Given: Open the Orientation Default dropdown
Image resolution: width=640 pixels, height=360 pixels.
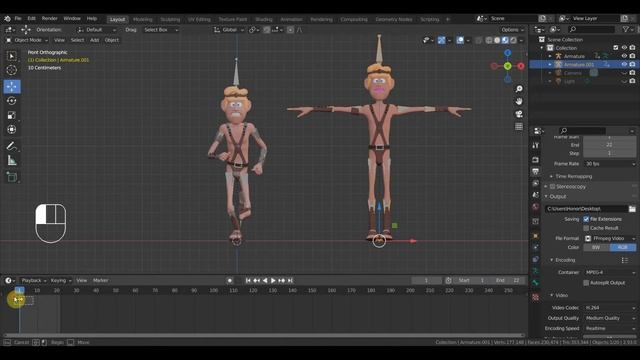Looking at the screenshot, I should (97, 30).
